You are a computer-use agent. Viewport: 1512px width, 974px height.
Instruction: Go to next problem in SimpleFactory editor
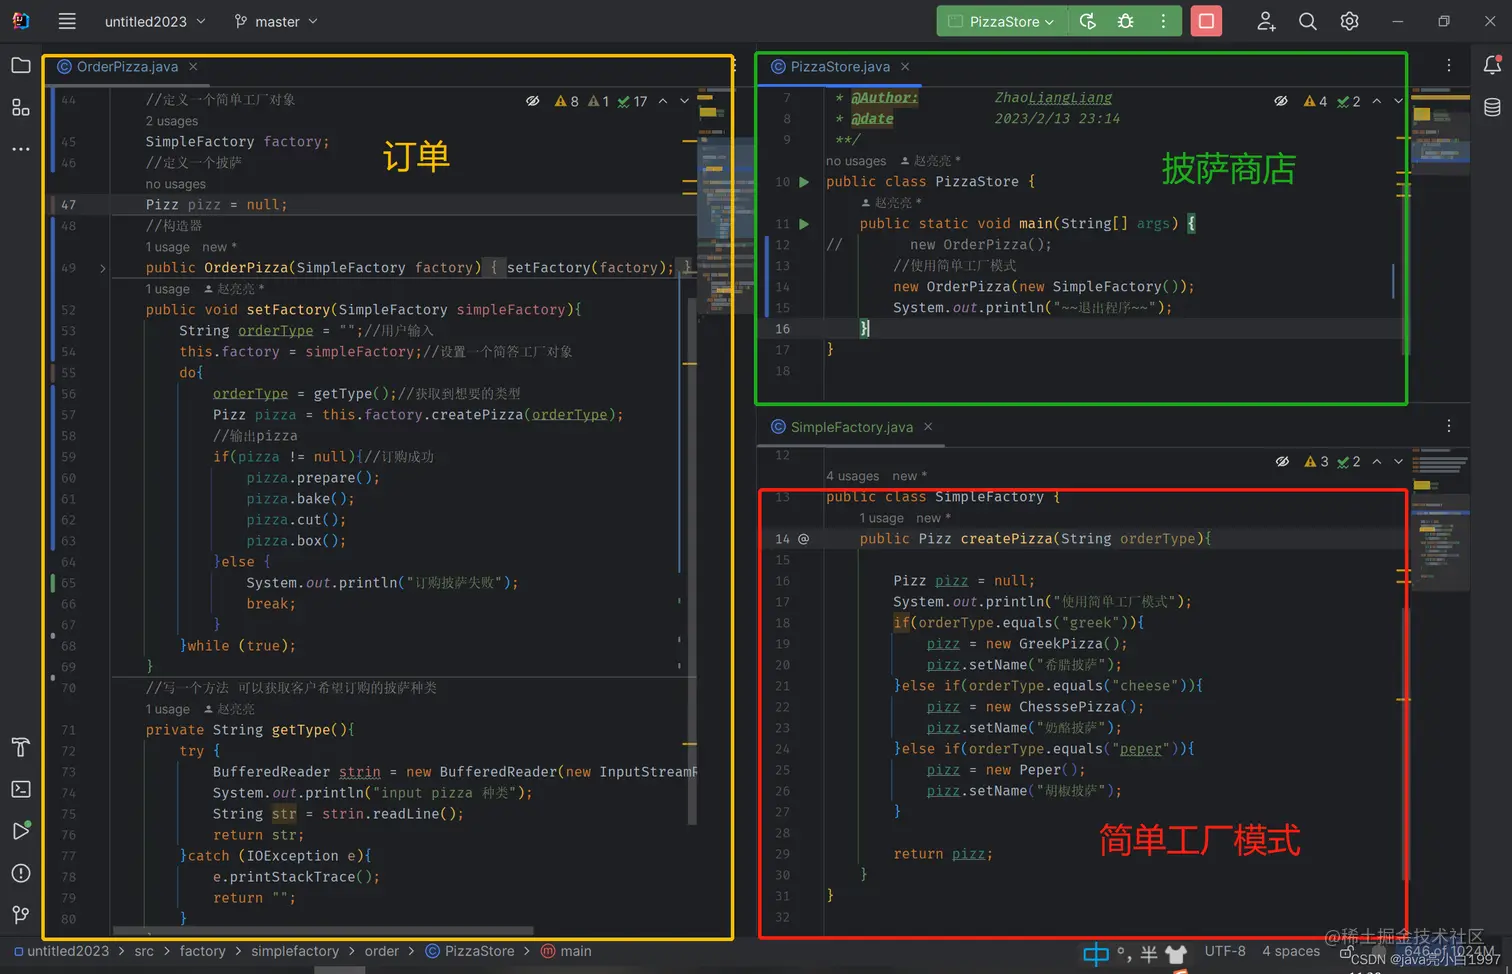click(1398, 461)
